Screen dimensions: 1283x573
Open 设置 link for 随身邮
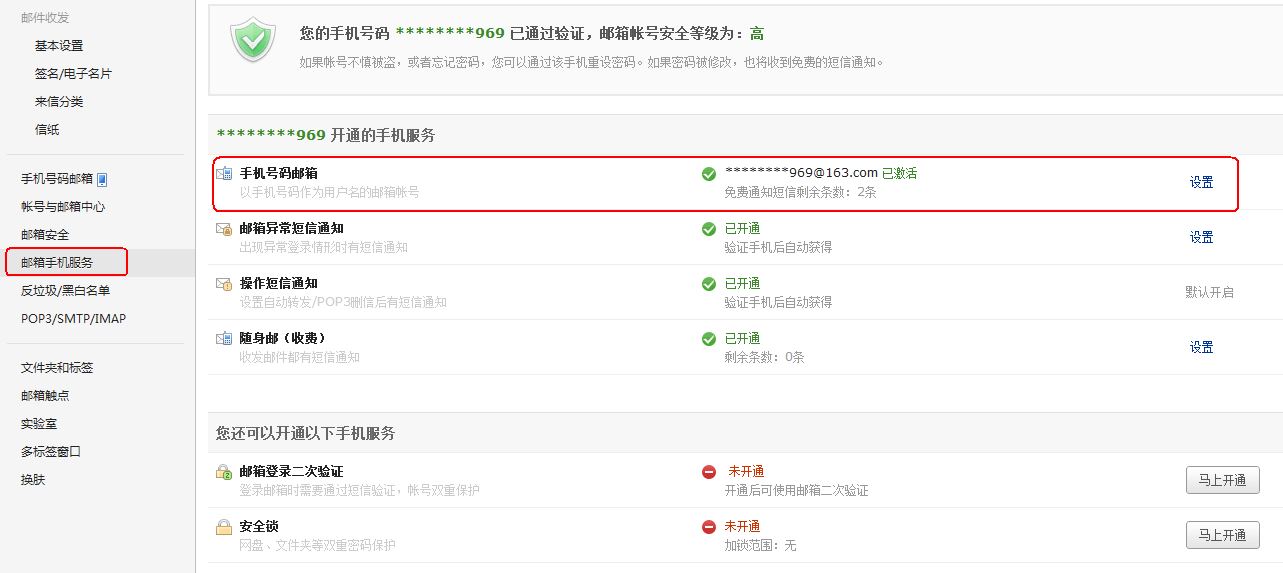(1201, 347)
